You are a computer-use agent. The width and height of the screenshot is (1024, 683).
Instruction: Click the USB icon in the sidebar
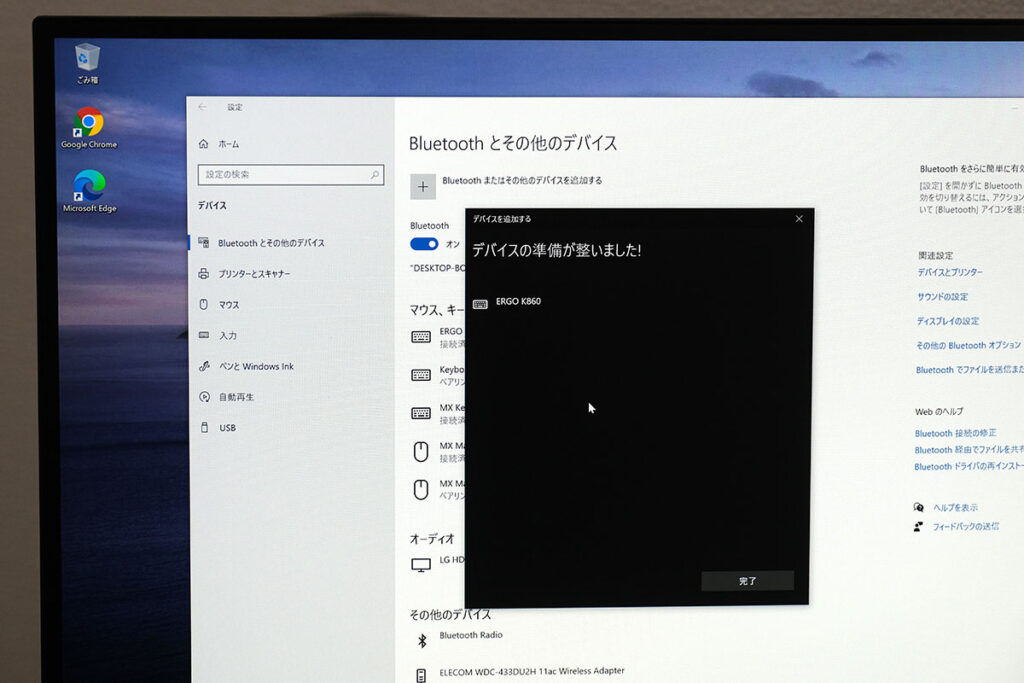204,427
